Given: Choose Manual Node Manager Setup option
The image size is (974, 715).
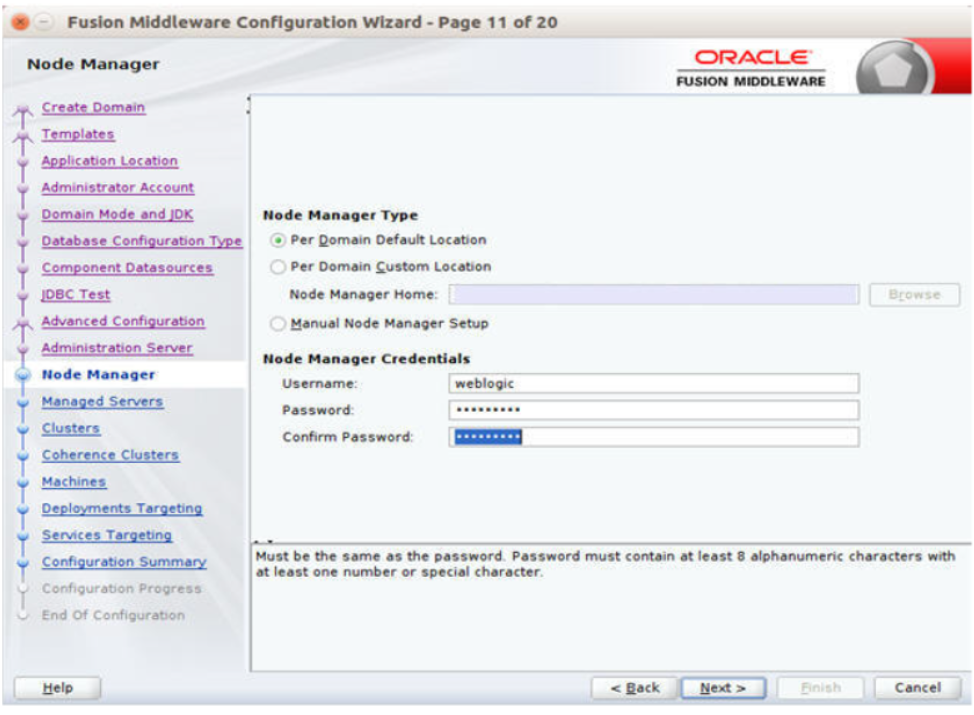Looking at the screenshot, I should click(278, 324).
